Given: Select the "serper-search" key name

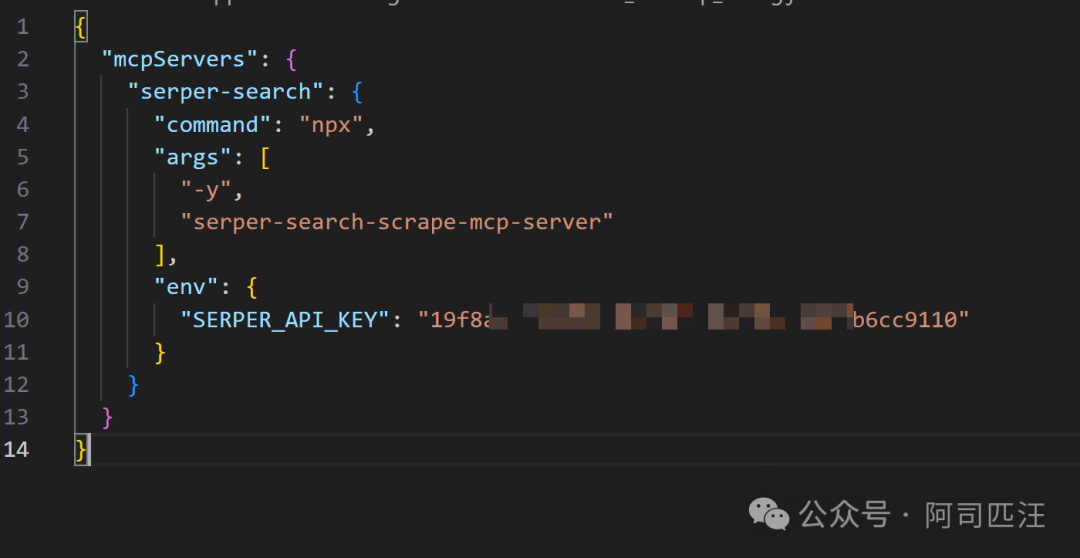Looking at the screenshot, I should [226, 92].
